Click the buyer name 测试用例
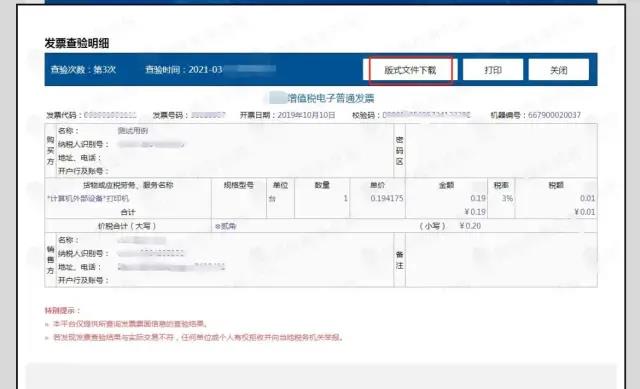This screenshot has height=389, width=640. (133, 131)
